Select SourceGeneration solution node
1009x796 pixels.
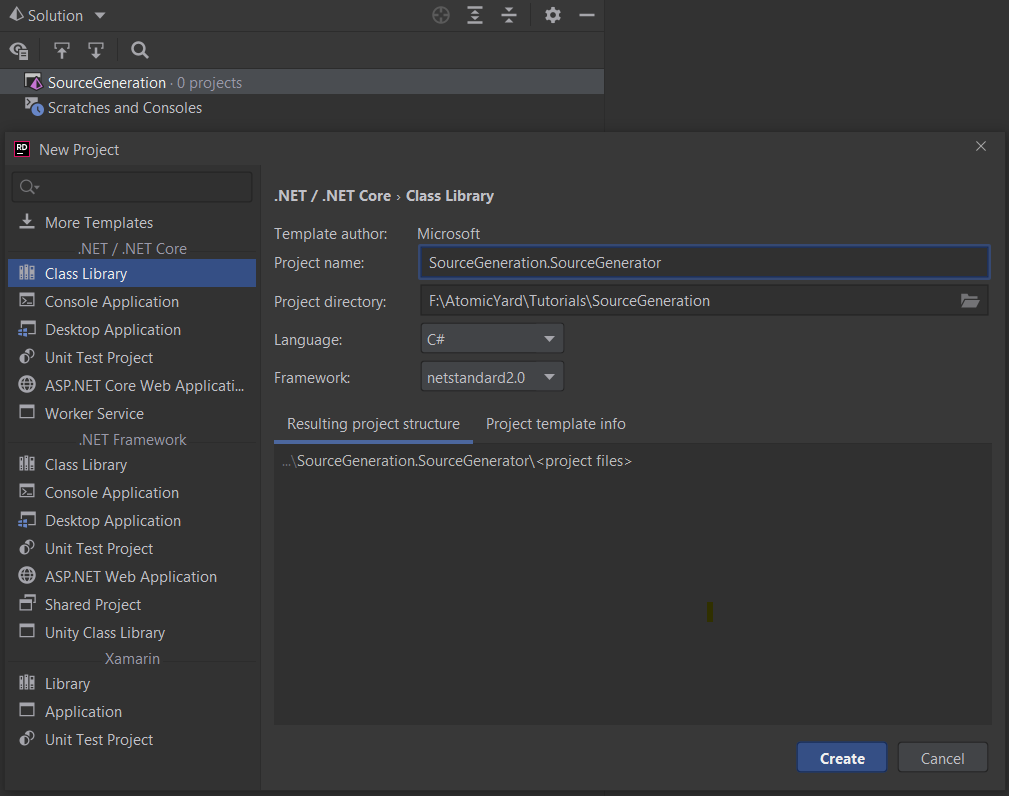[x=302, y=82]
